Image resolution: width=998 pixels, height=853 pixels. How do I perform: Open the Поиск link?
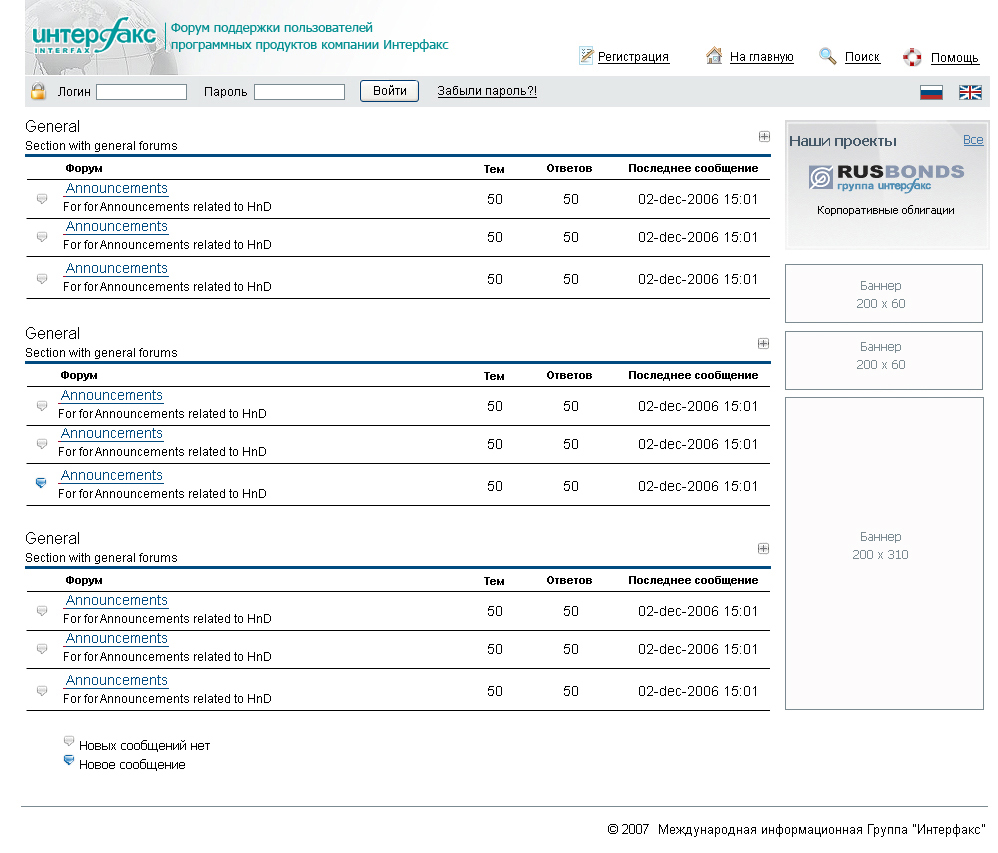pyautogui.click(x=862, y=57)
